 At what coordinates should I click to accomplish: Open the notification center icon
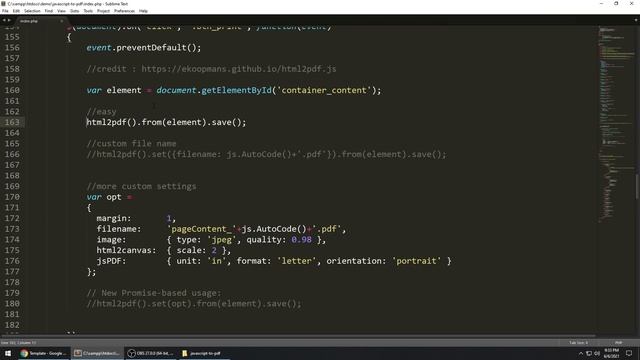pos(629,353)
